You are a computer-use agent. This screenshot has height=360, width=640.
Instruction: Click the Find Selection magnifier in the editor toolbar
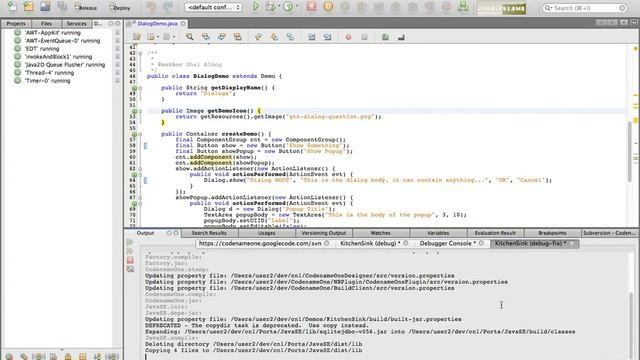point(189,37)
